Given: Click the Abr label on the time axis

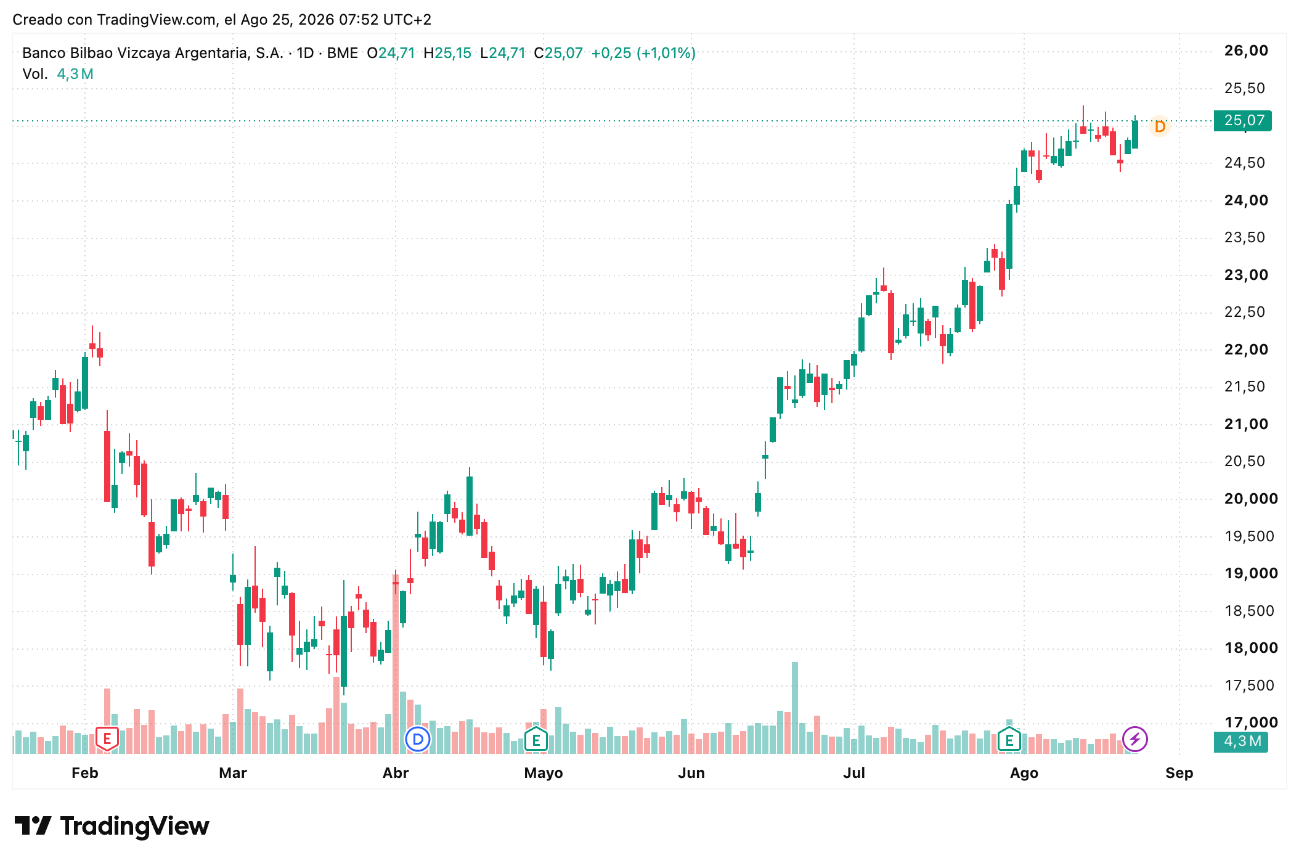Looking at the screenshot, I should click(x=396, y=773).
